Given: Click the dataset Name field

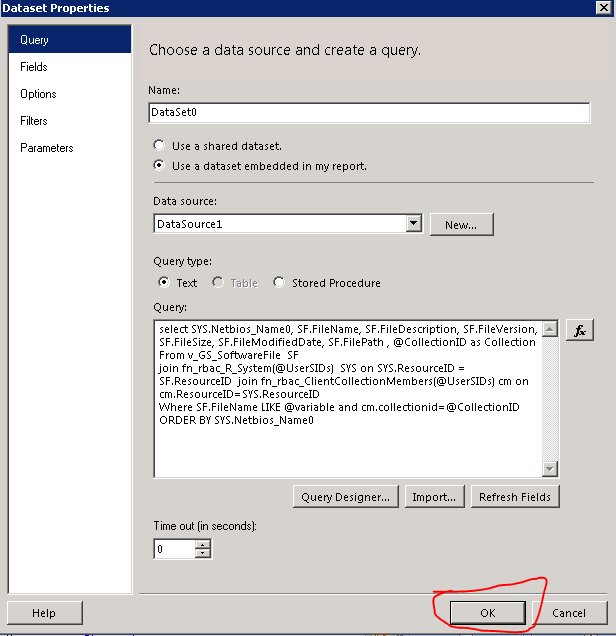Looking at the screenshot, I should coord(369,112).
